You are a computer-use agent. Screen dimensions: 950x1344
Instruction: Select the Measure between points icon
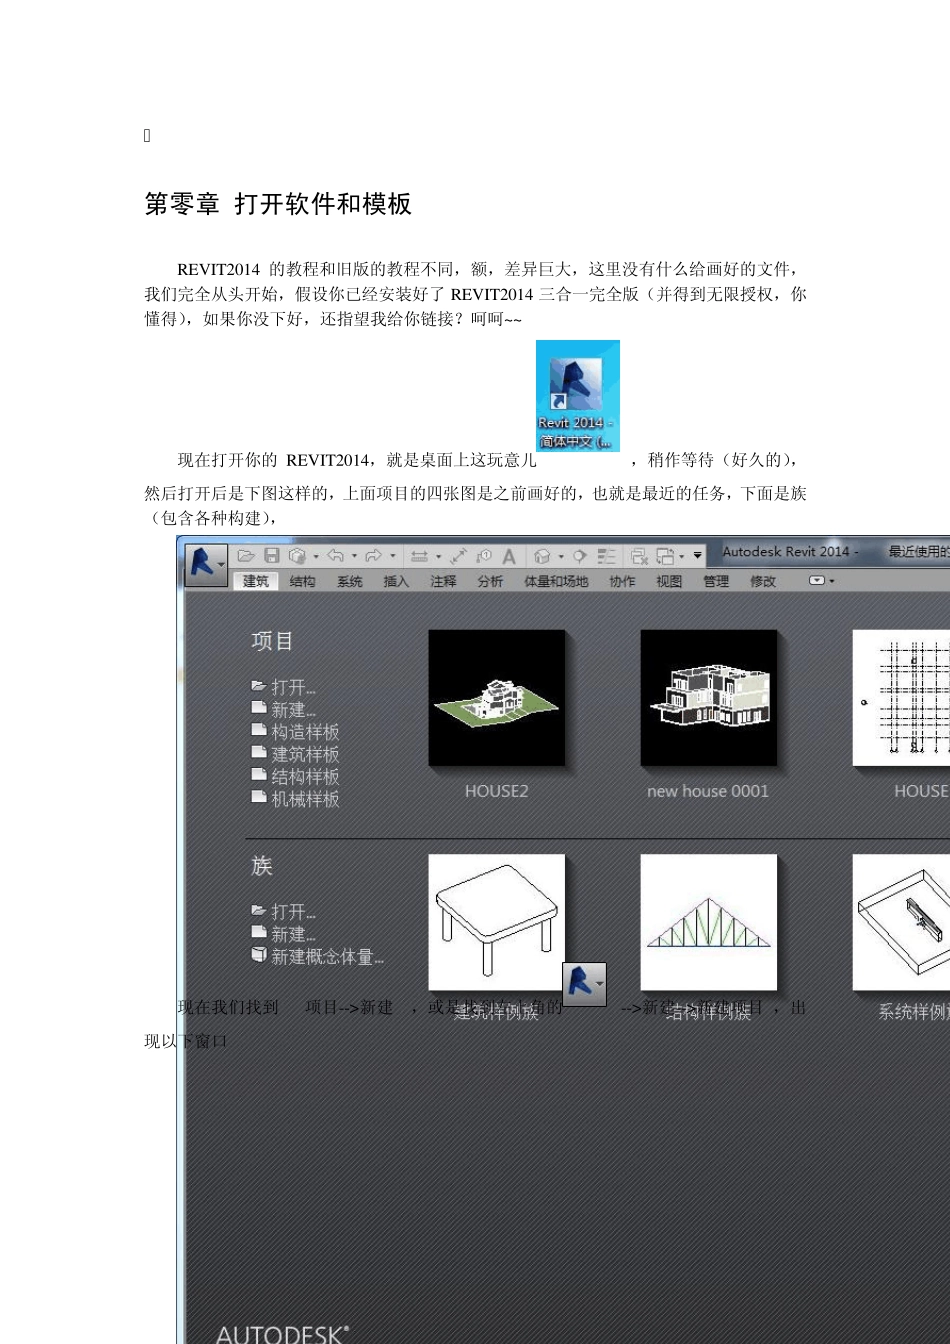click(x=459, y=556)
